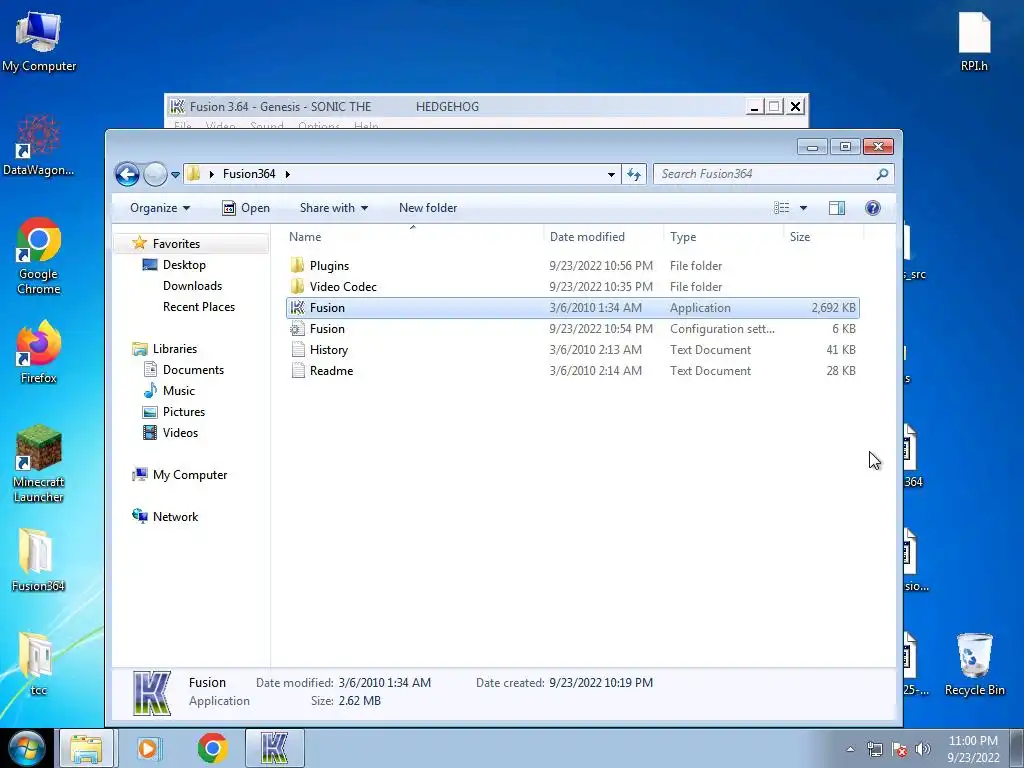The image size is (1024, 768).
Task: Open Explorer help icon
Action: (x=872, y=208)
